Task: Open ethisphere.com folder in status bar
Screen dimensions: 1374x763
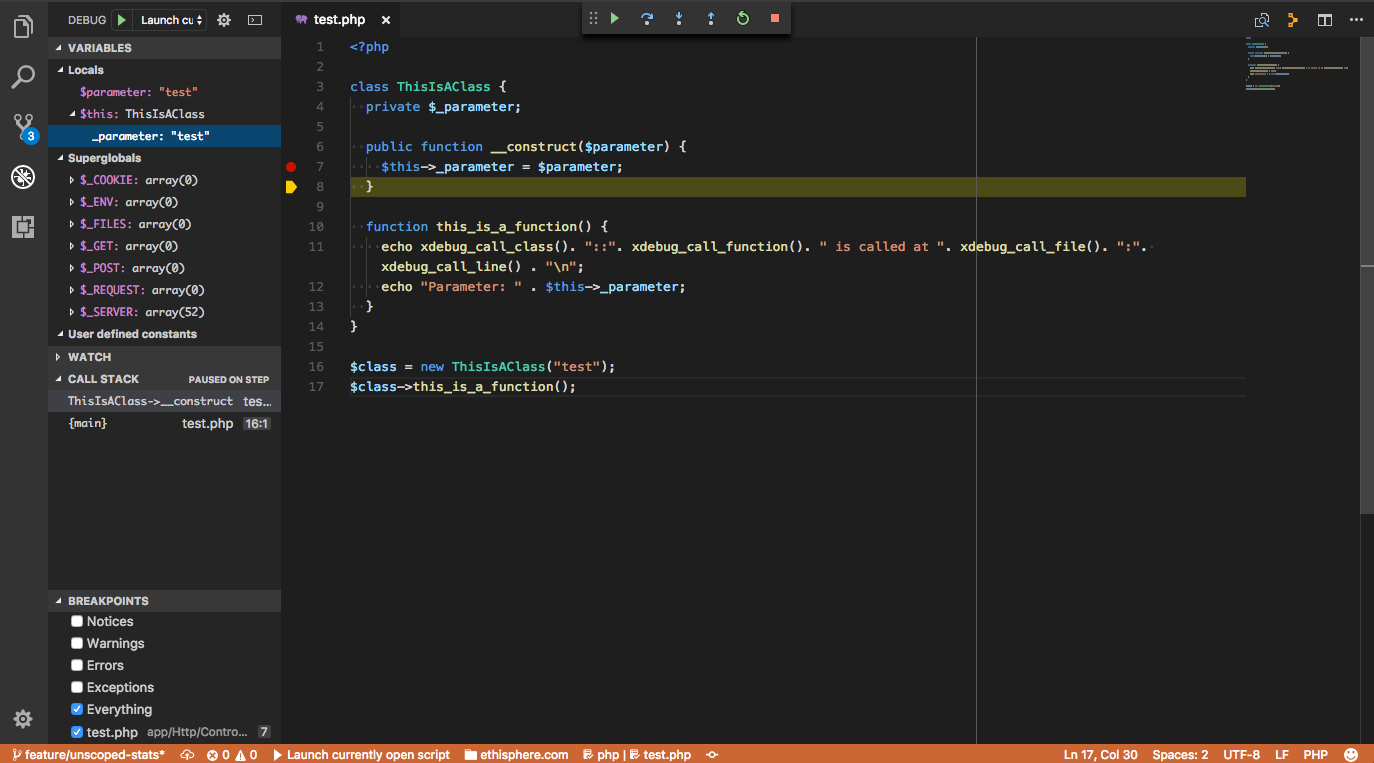Action: [x=516, y=755]
